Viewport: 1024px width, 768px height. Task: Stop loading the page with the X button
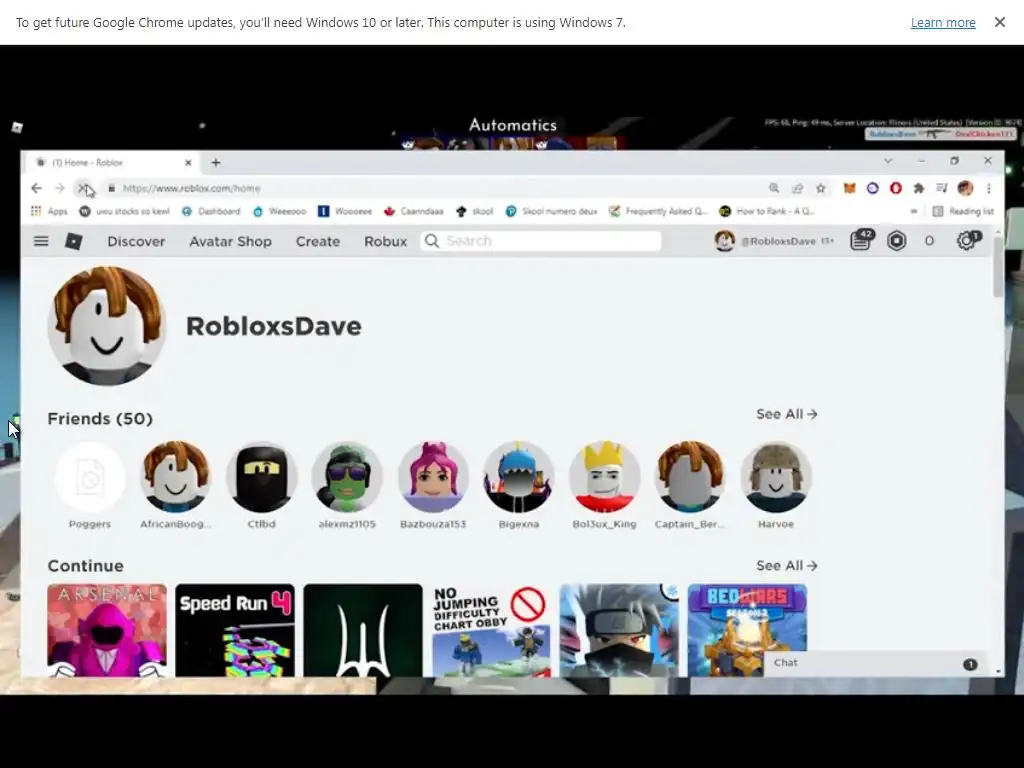83,188
